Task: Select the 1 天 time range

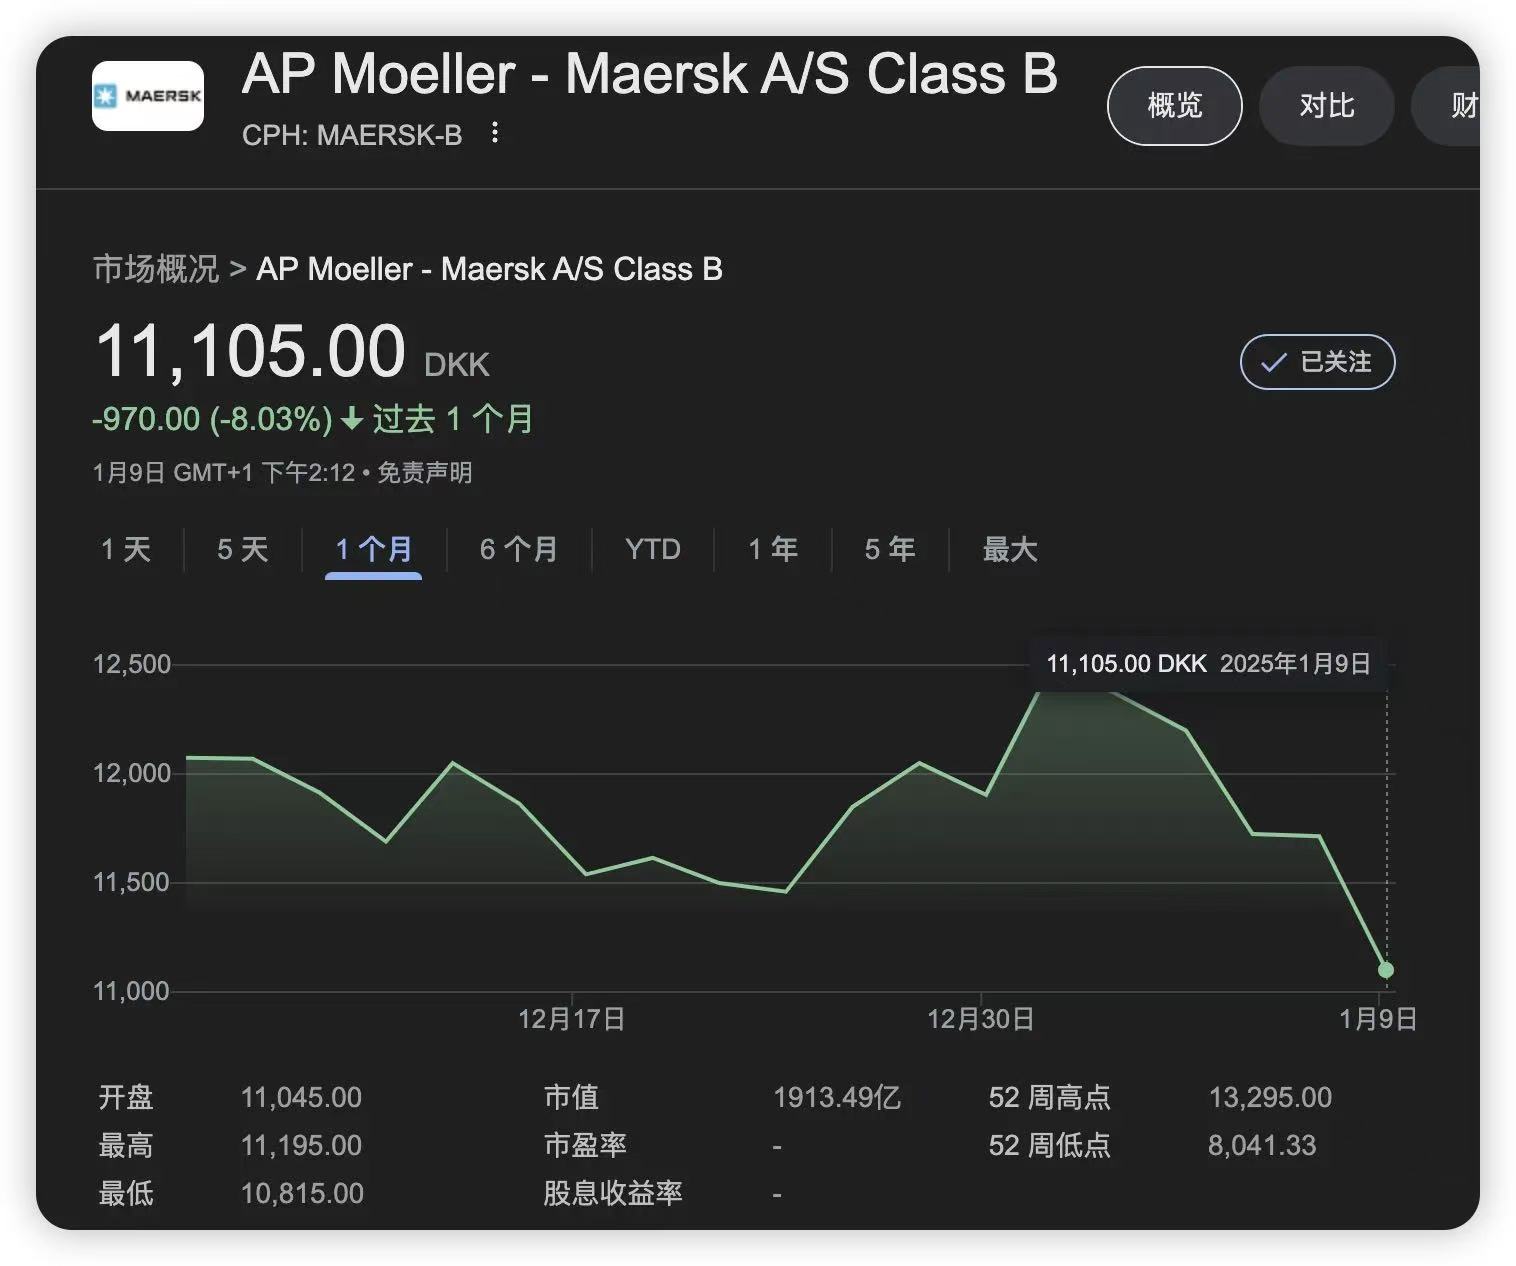Action: [x=126, y=549]
